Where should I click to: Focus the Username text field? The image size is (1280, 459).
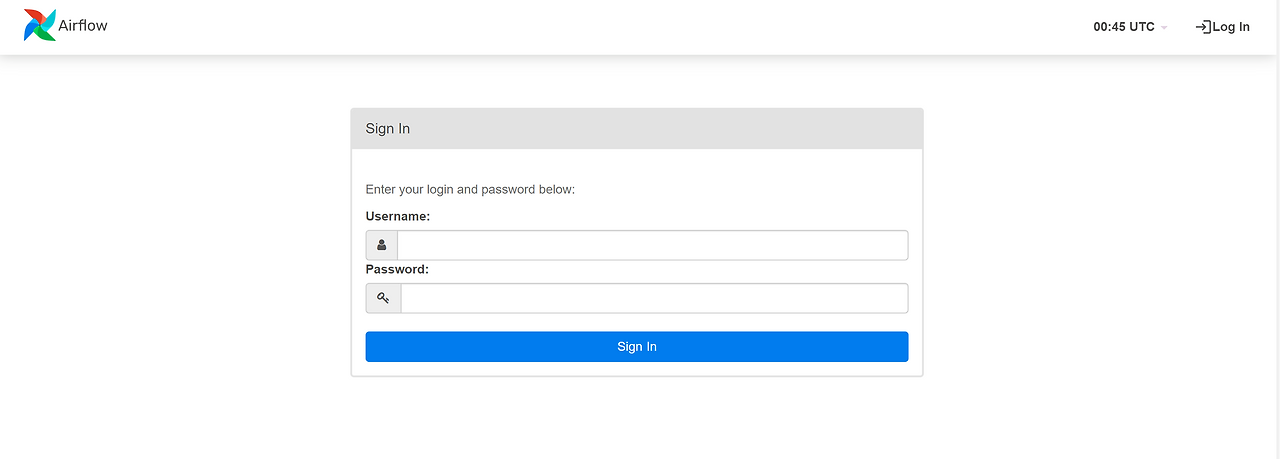pyautogui.click(x=652, y=245)
